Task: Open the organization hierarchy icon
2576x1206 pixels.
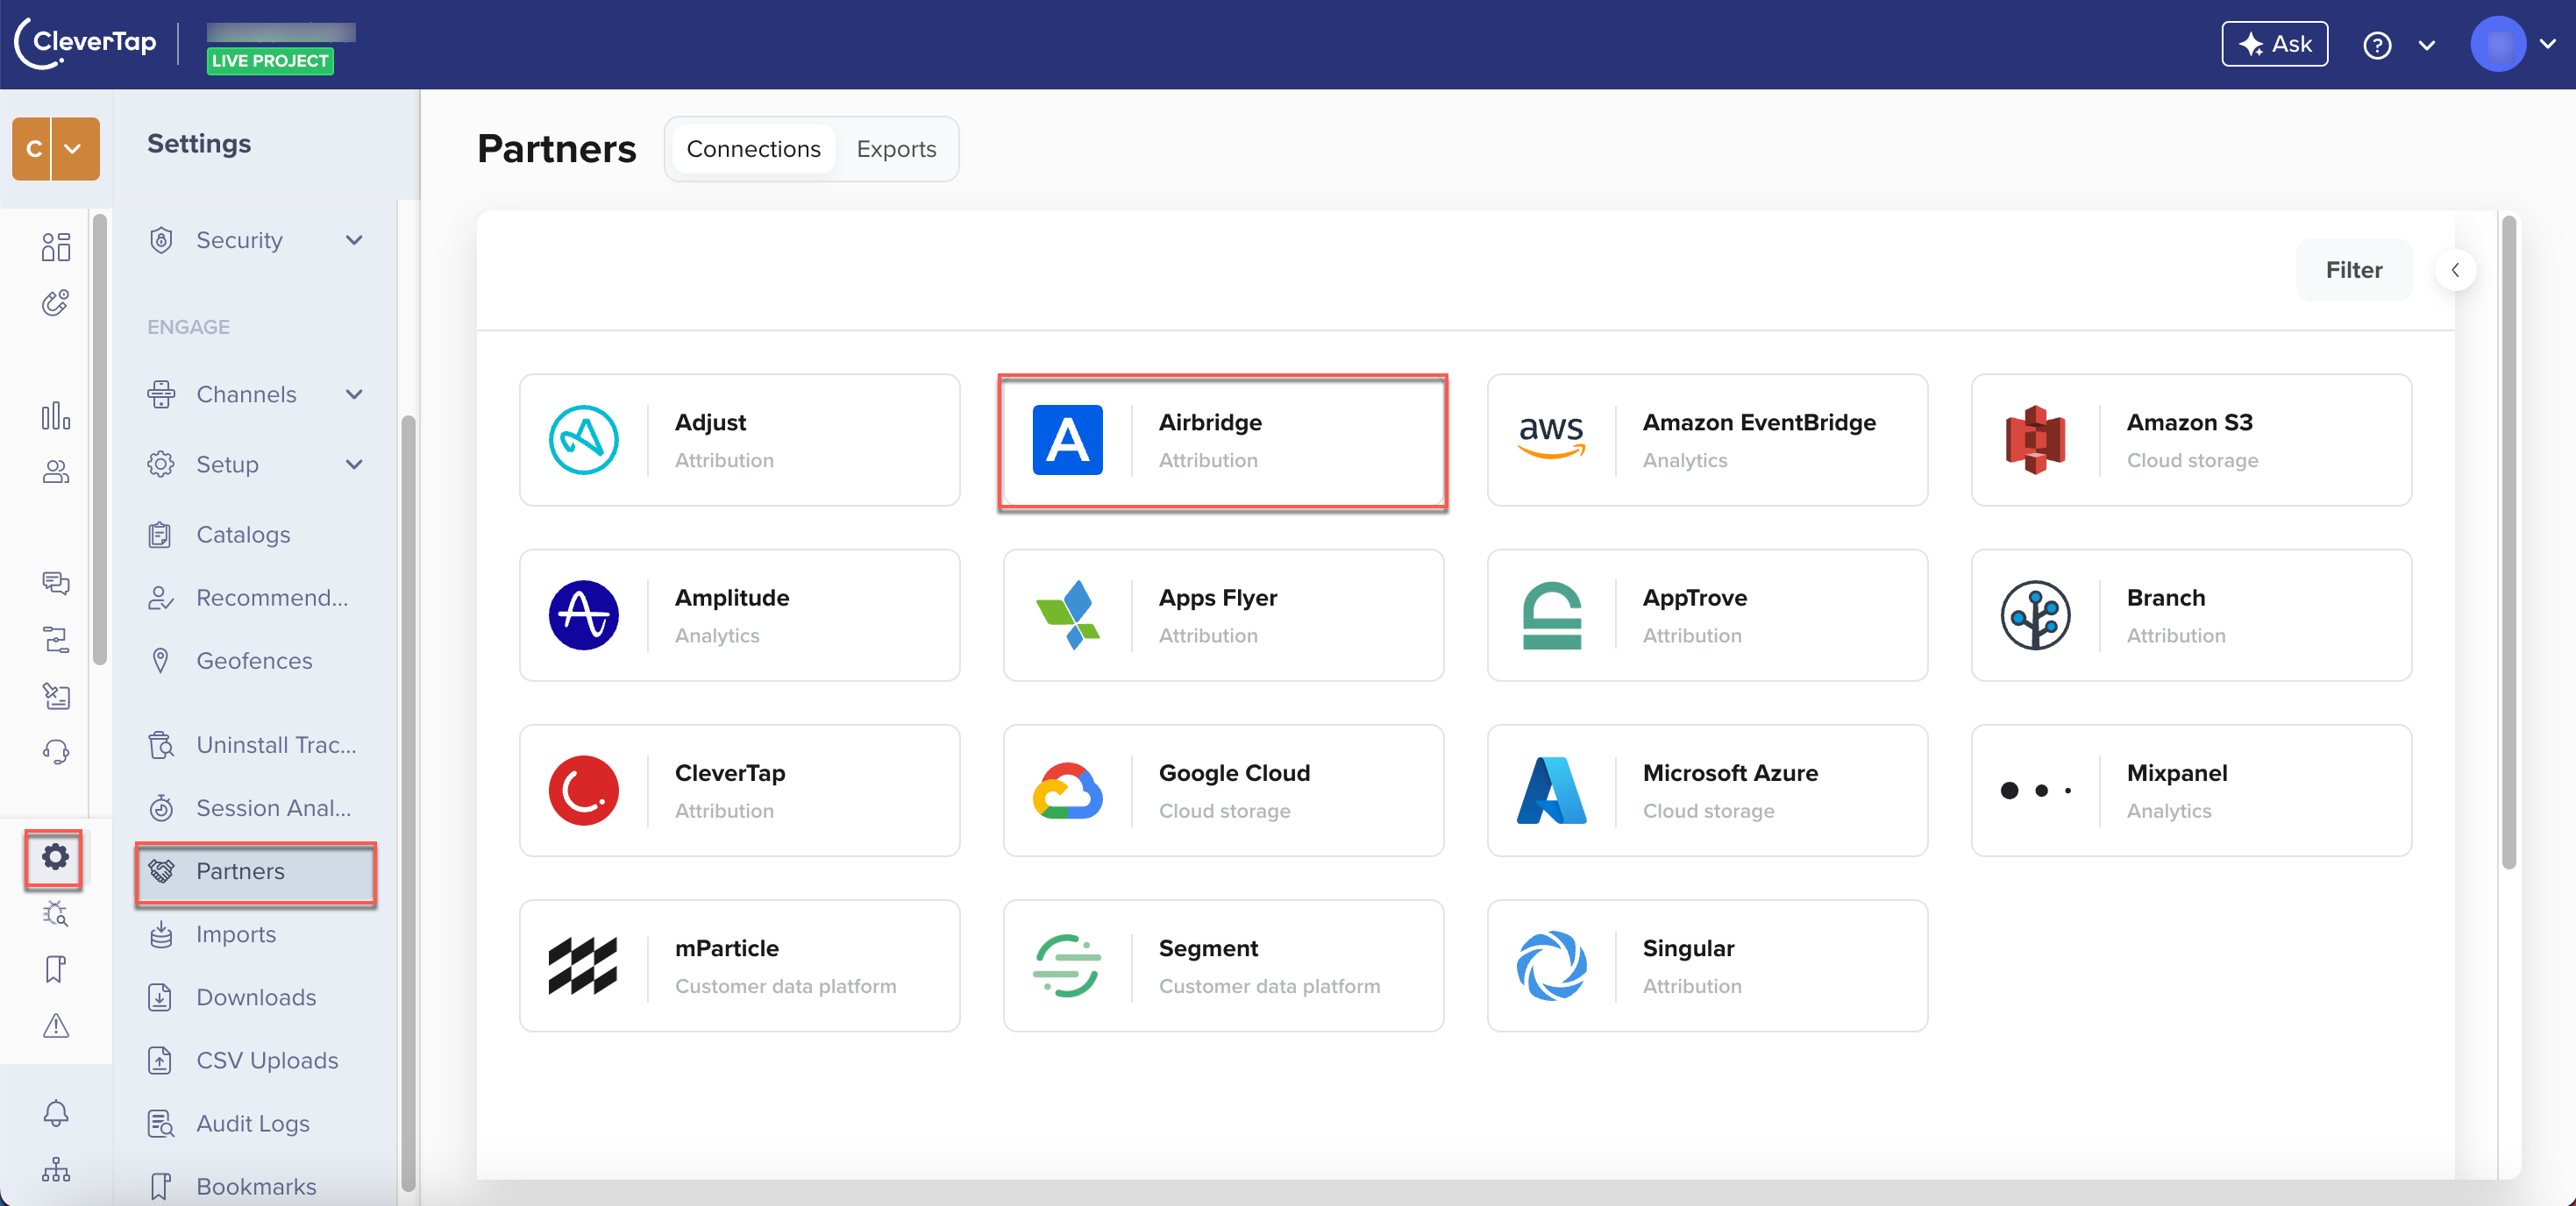Action: pos(56,1169)
